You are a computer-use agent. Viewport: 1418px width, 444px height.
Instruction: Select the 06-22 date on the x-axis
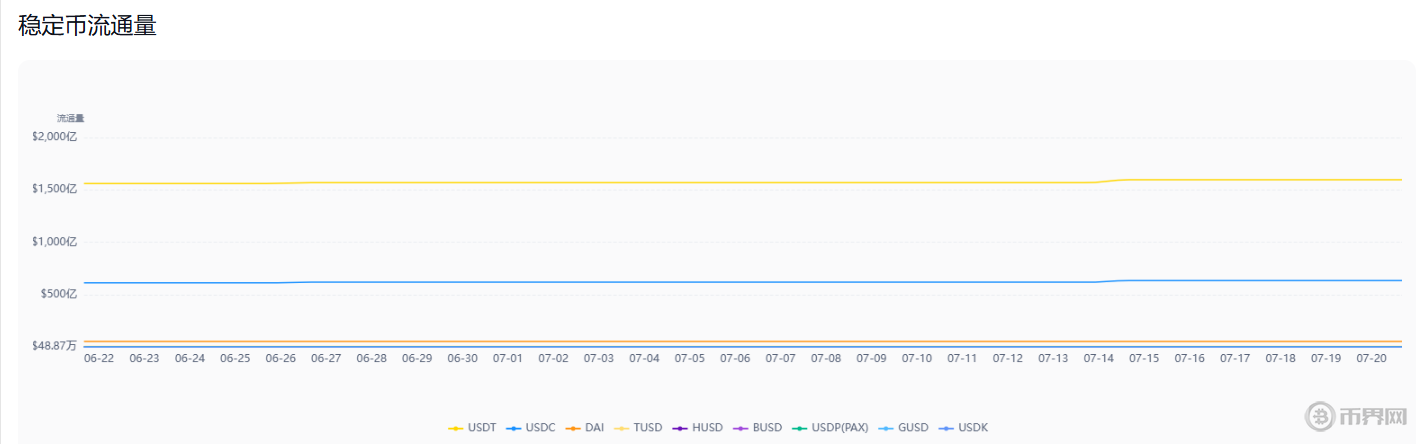pyautogui.click(x=99, y=358)
